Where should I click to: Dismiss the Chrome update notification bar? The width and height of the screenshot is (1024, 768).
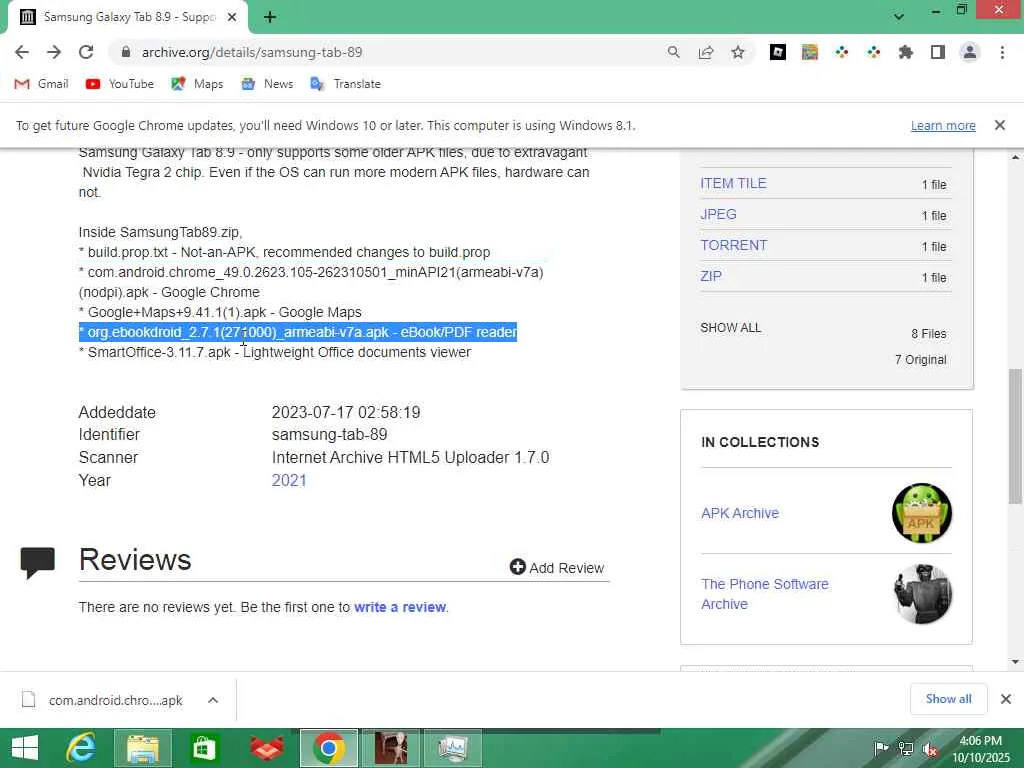(x=1000, y=125)
